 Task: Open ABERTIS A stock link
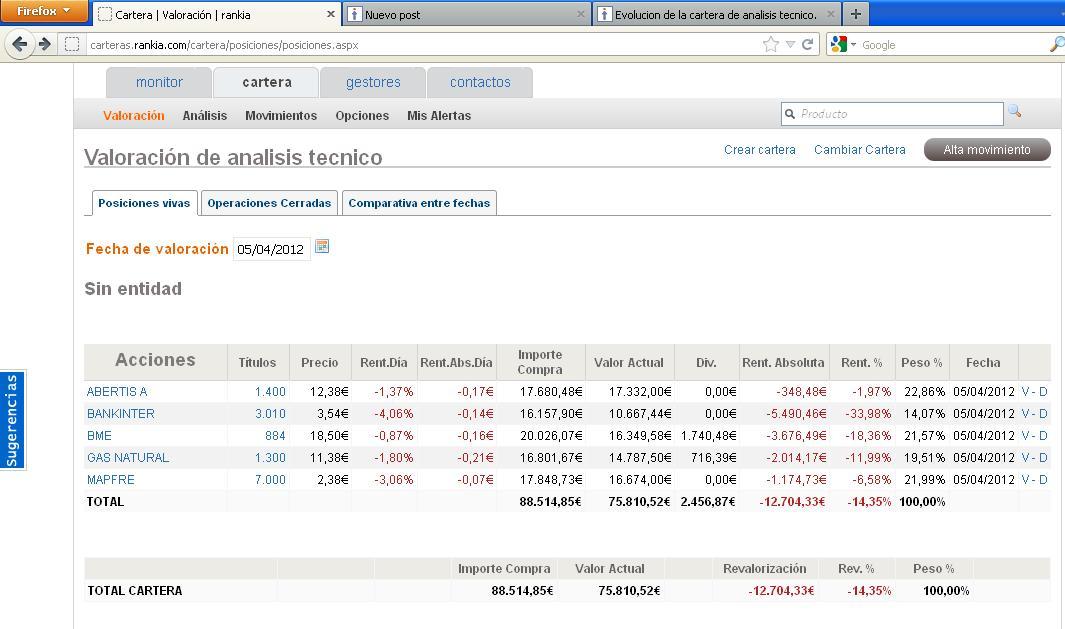pyautogui.click(x=117, y=392)
